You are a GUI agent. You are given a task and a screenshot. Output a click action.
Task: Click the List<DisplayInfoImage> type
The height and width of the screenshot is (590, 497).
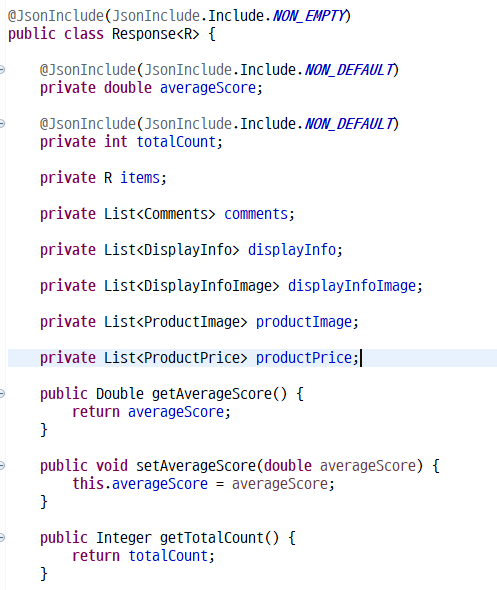[192, 286]
